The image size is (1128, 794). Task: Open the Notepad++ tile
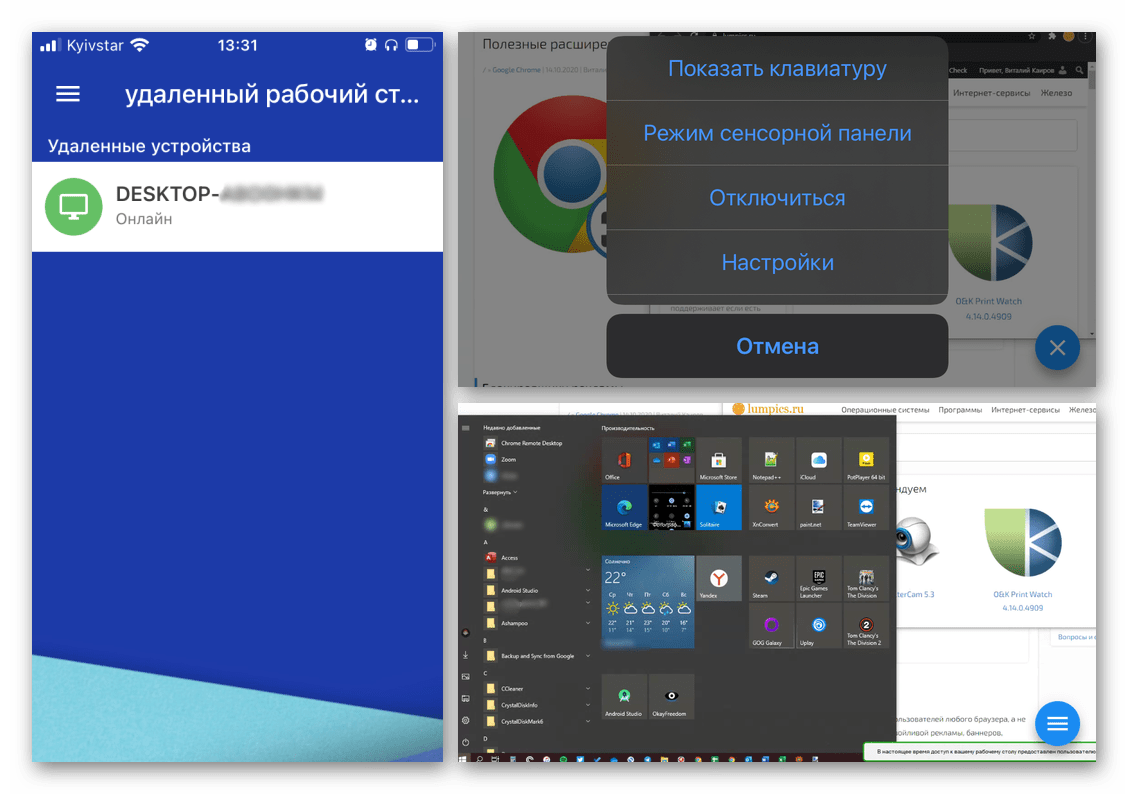click(x=772, y=460)
